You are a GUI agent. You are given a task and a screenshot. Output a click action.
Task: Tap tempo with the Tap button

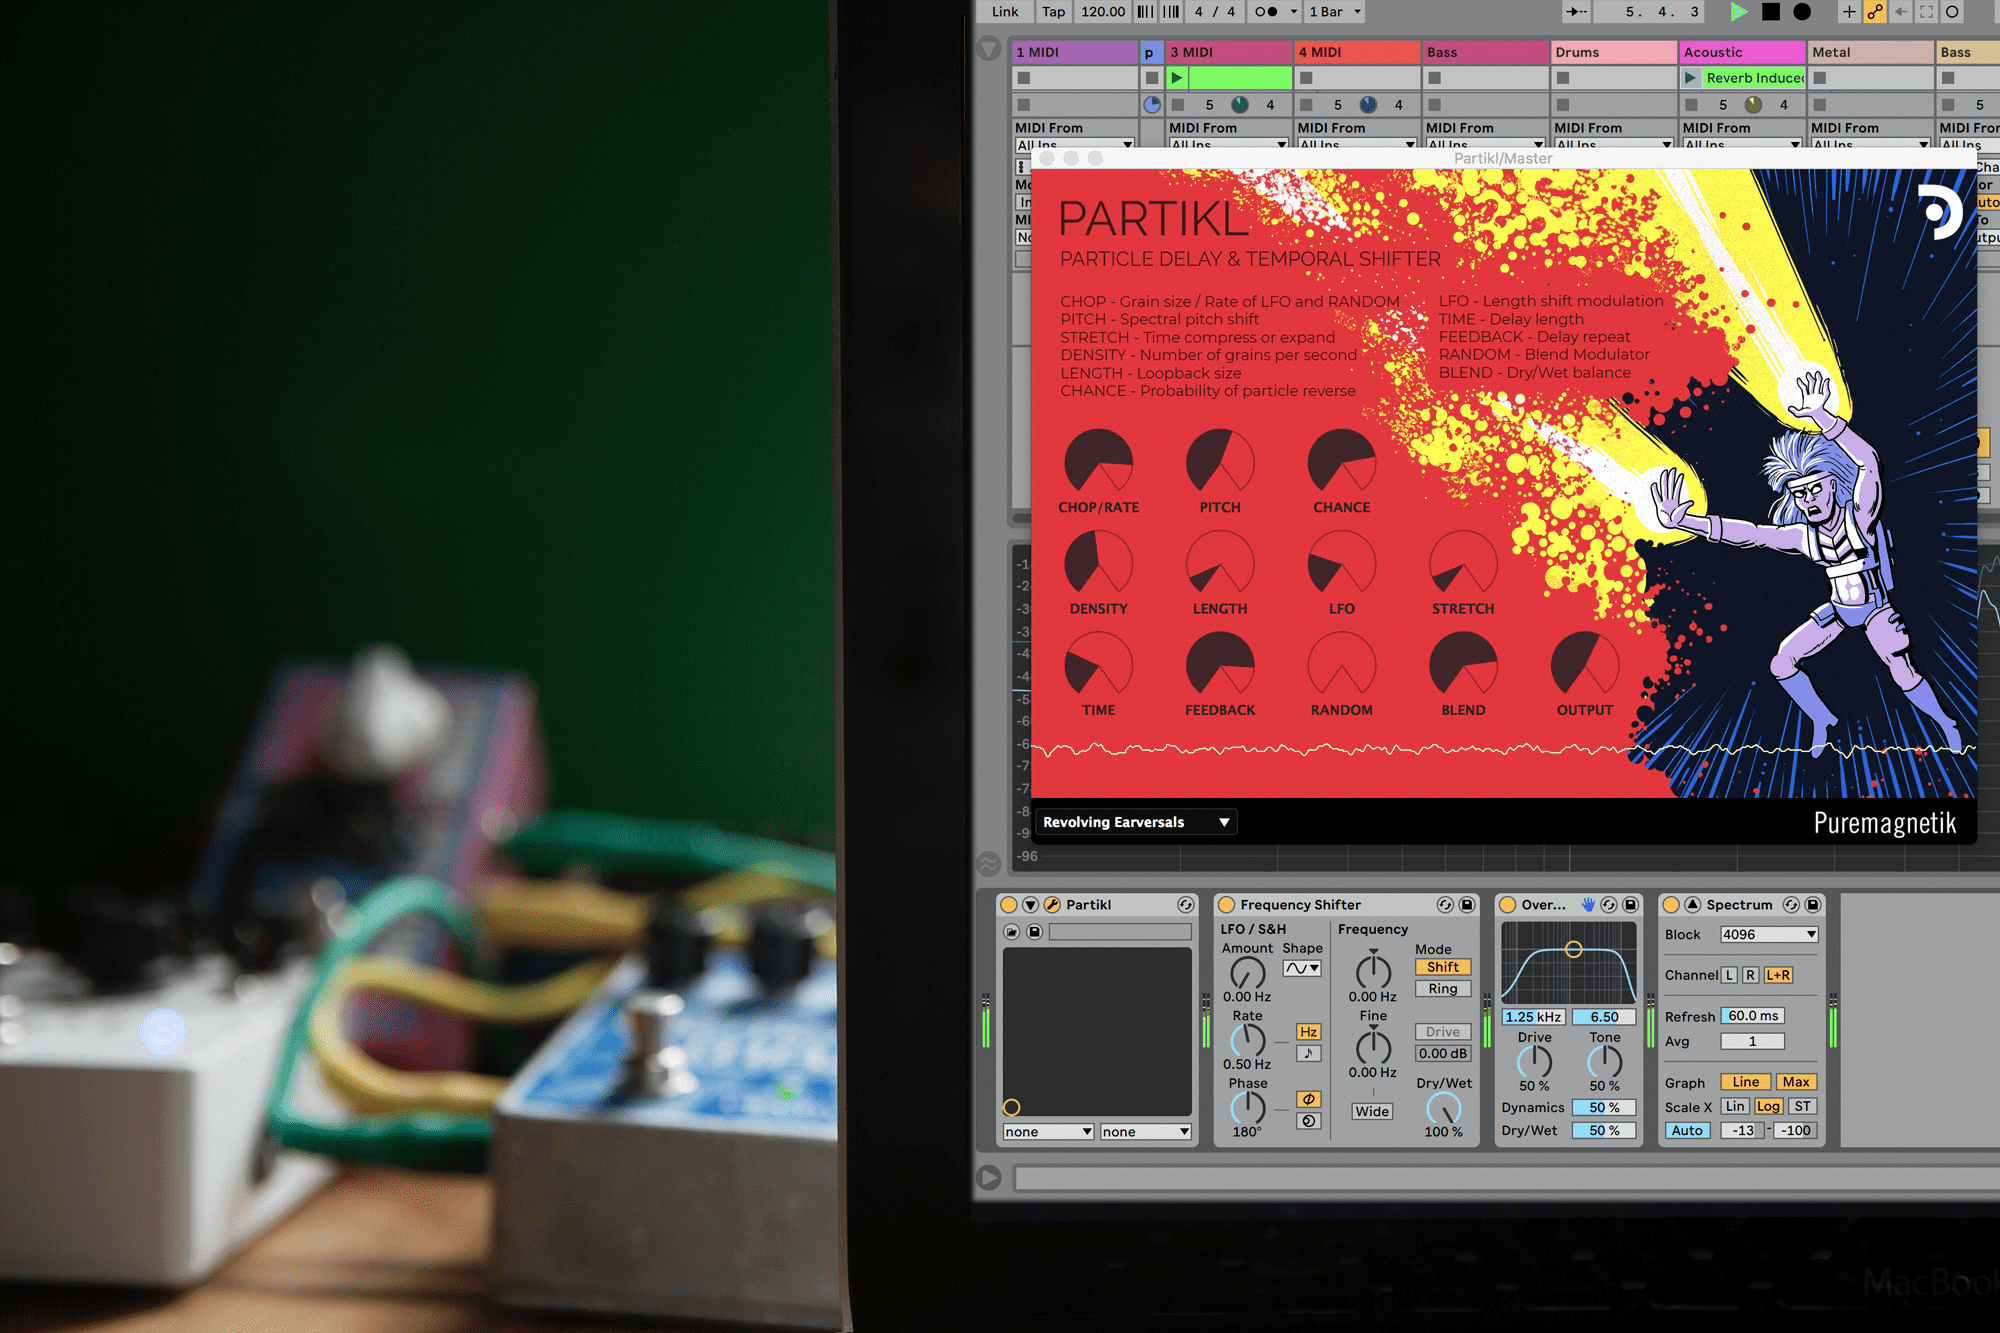click(1054, 12)
